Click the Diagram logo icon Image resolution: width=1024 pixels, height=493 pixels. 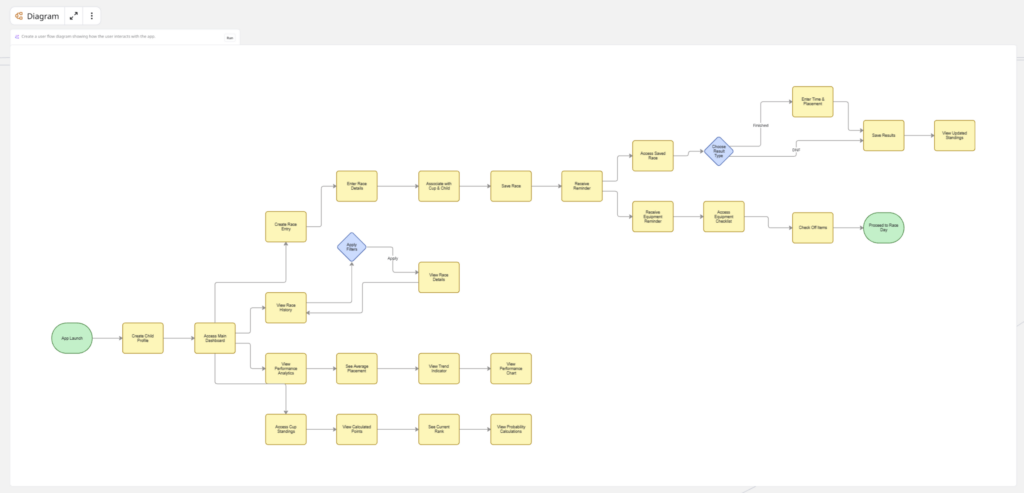pyautogui.click(x=19, y=16)
